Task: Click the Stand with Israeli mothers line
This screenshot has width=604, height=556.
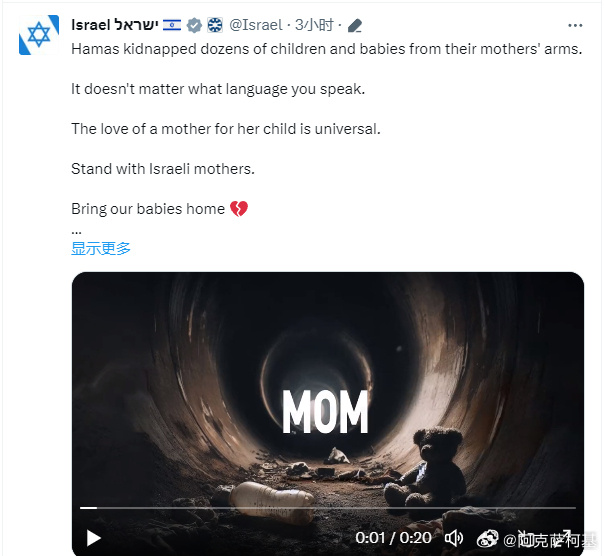Action: (x=163, y=169)
